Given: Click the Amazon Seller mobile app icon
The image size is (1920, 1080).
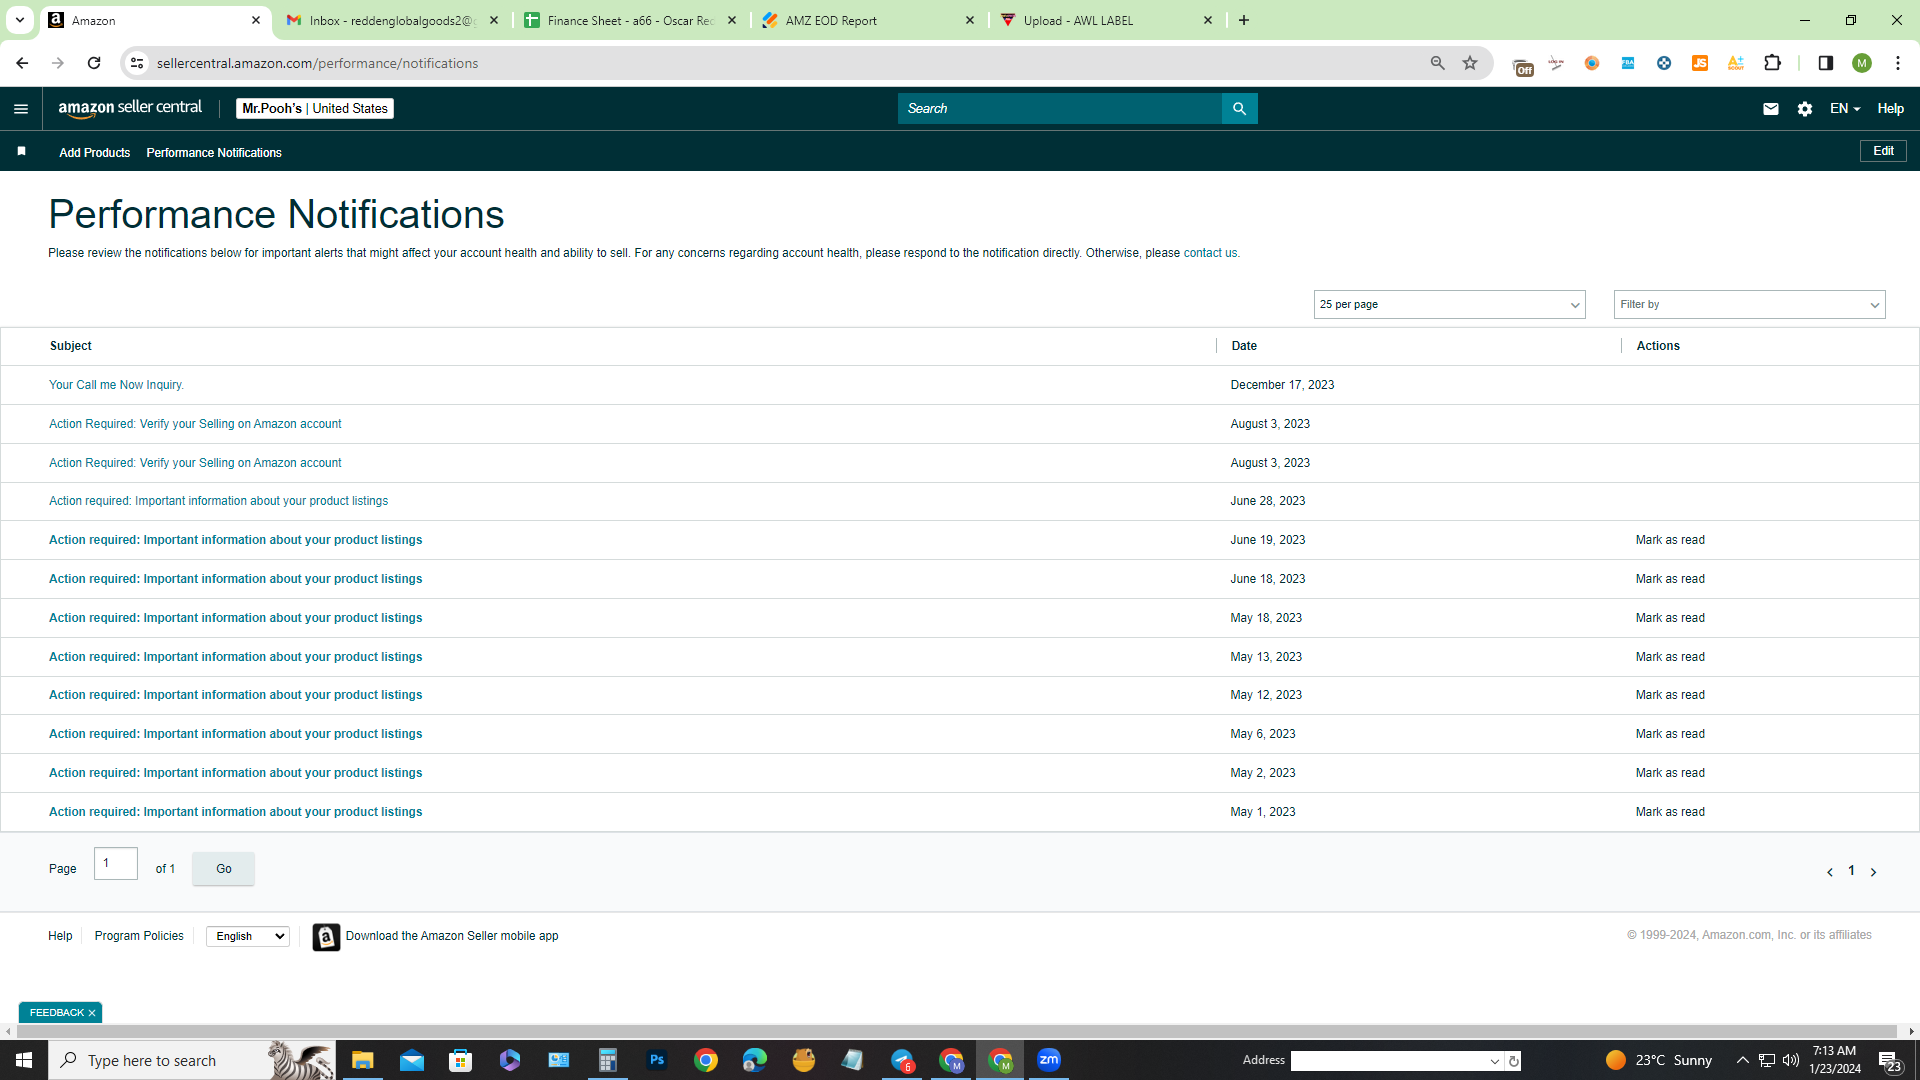Looking at the screenshot, I should click(326, 937).
